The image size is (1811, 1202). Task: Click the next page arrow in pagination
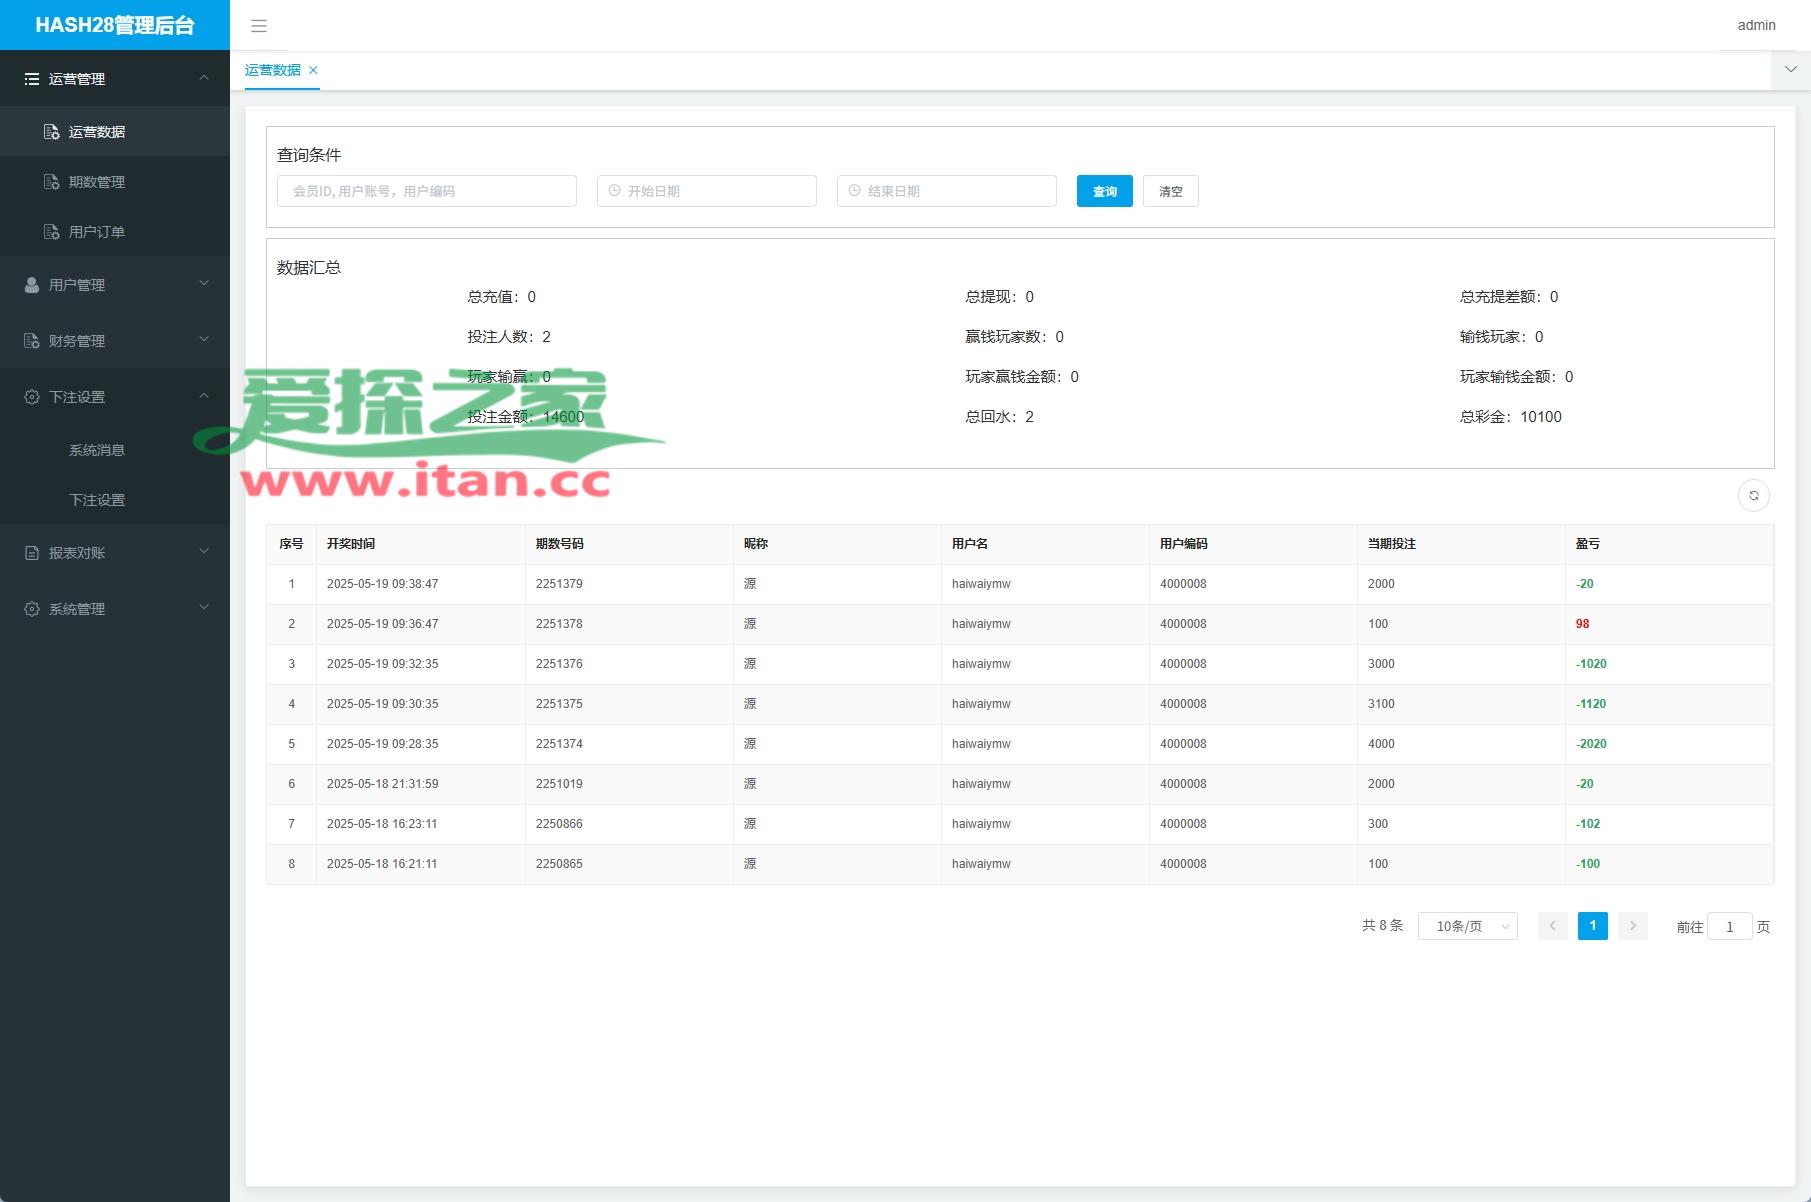(1632, 926)
